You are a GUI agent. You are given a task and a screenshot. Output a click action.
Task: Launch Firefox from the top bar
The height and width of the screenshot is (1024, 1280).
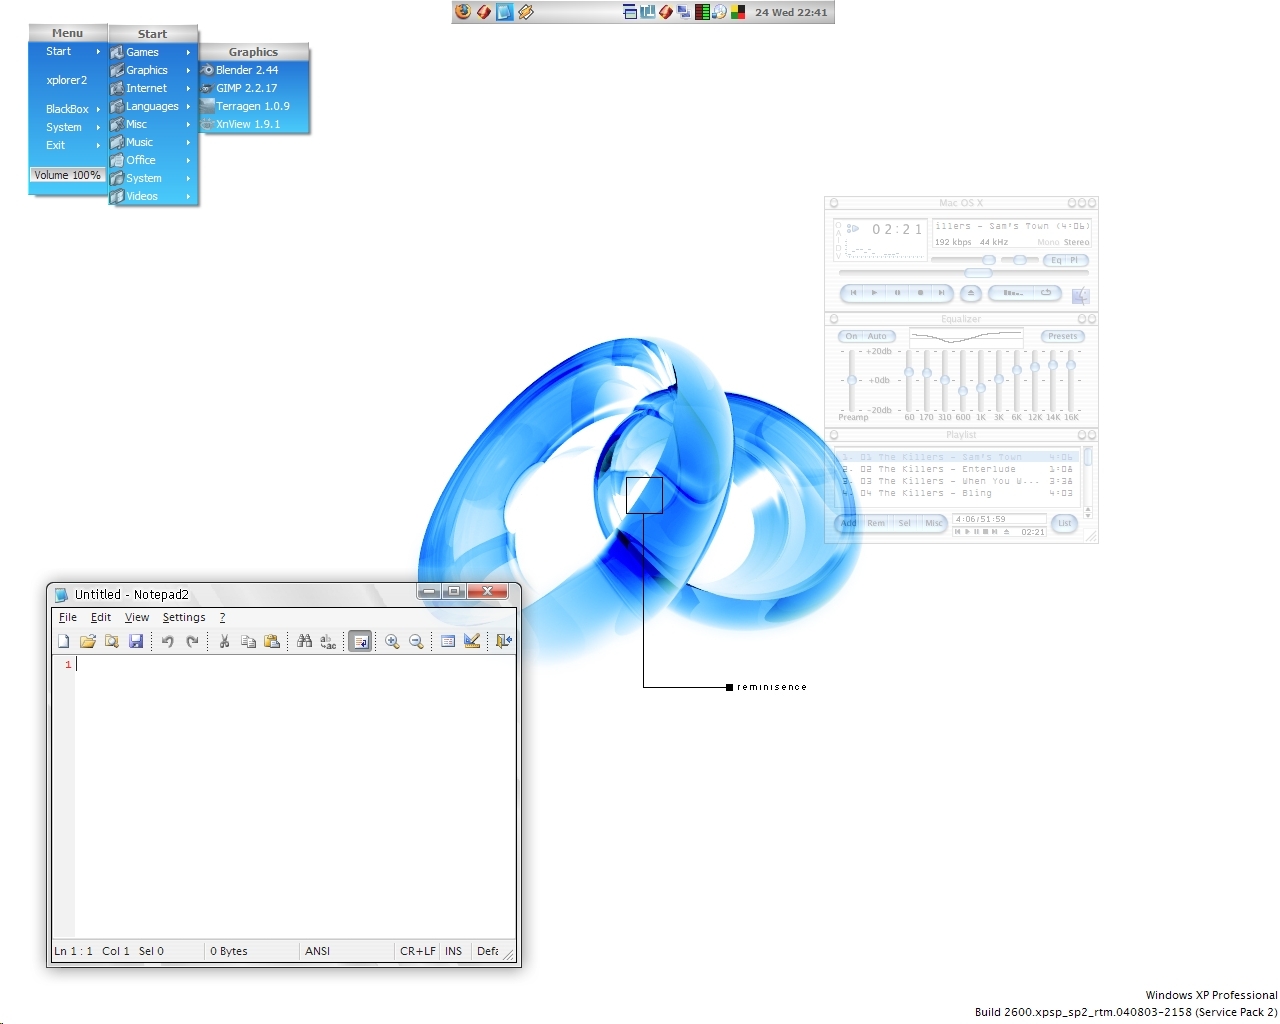(x=463, y=12)
